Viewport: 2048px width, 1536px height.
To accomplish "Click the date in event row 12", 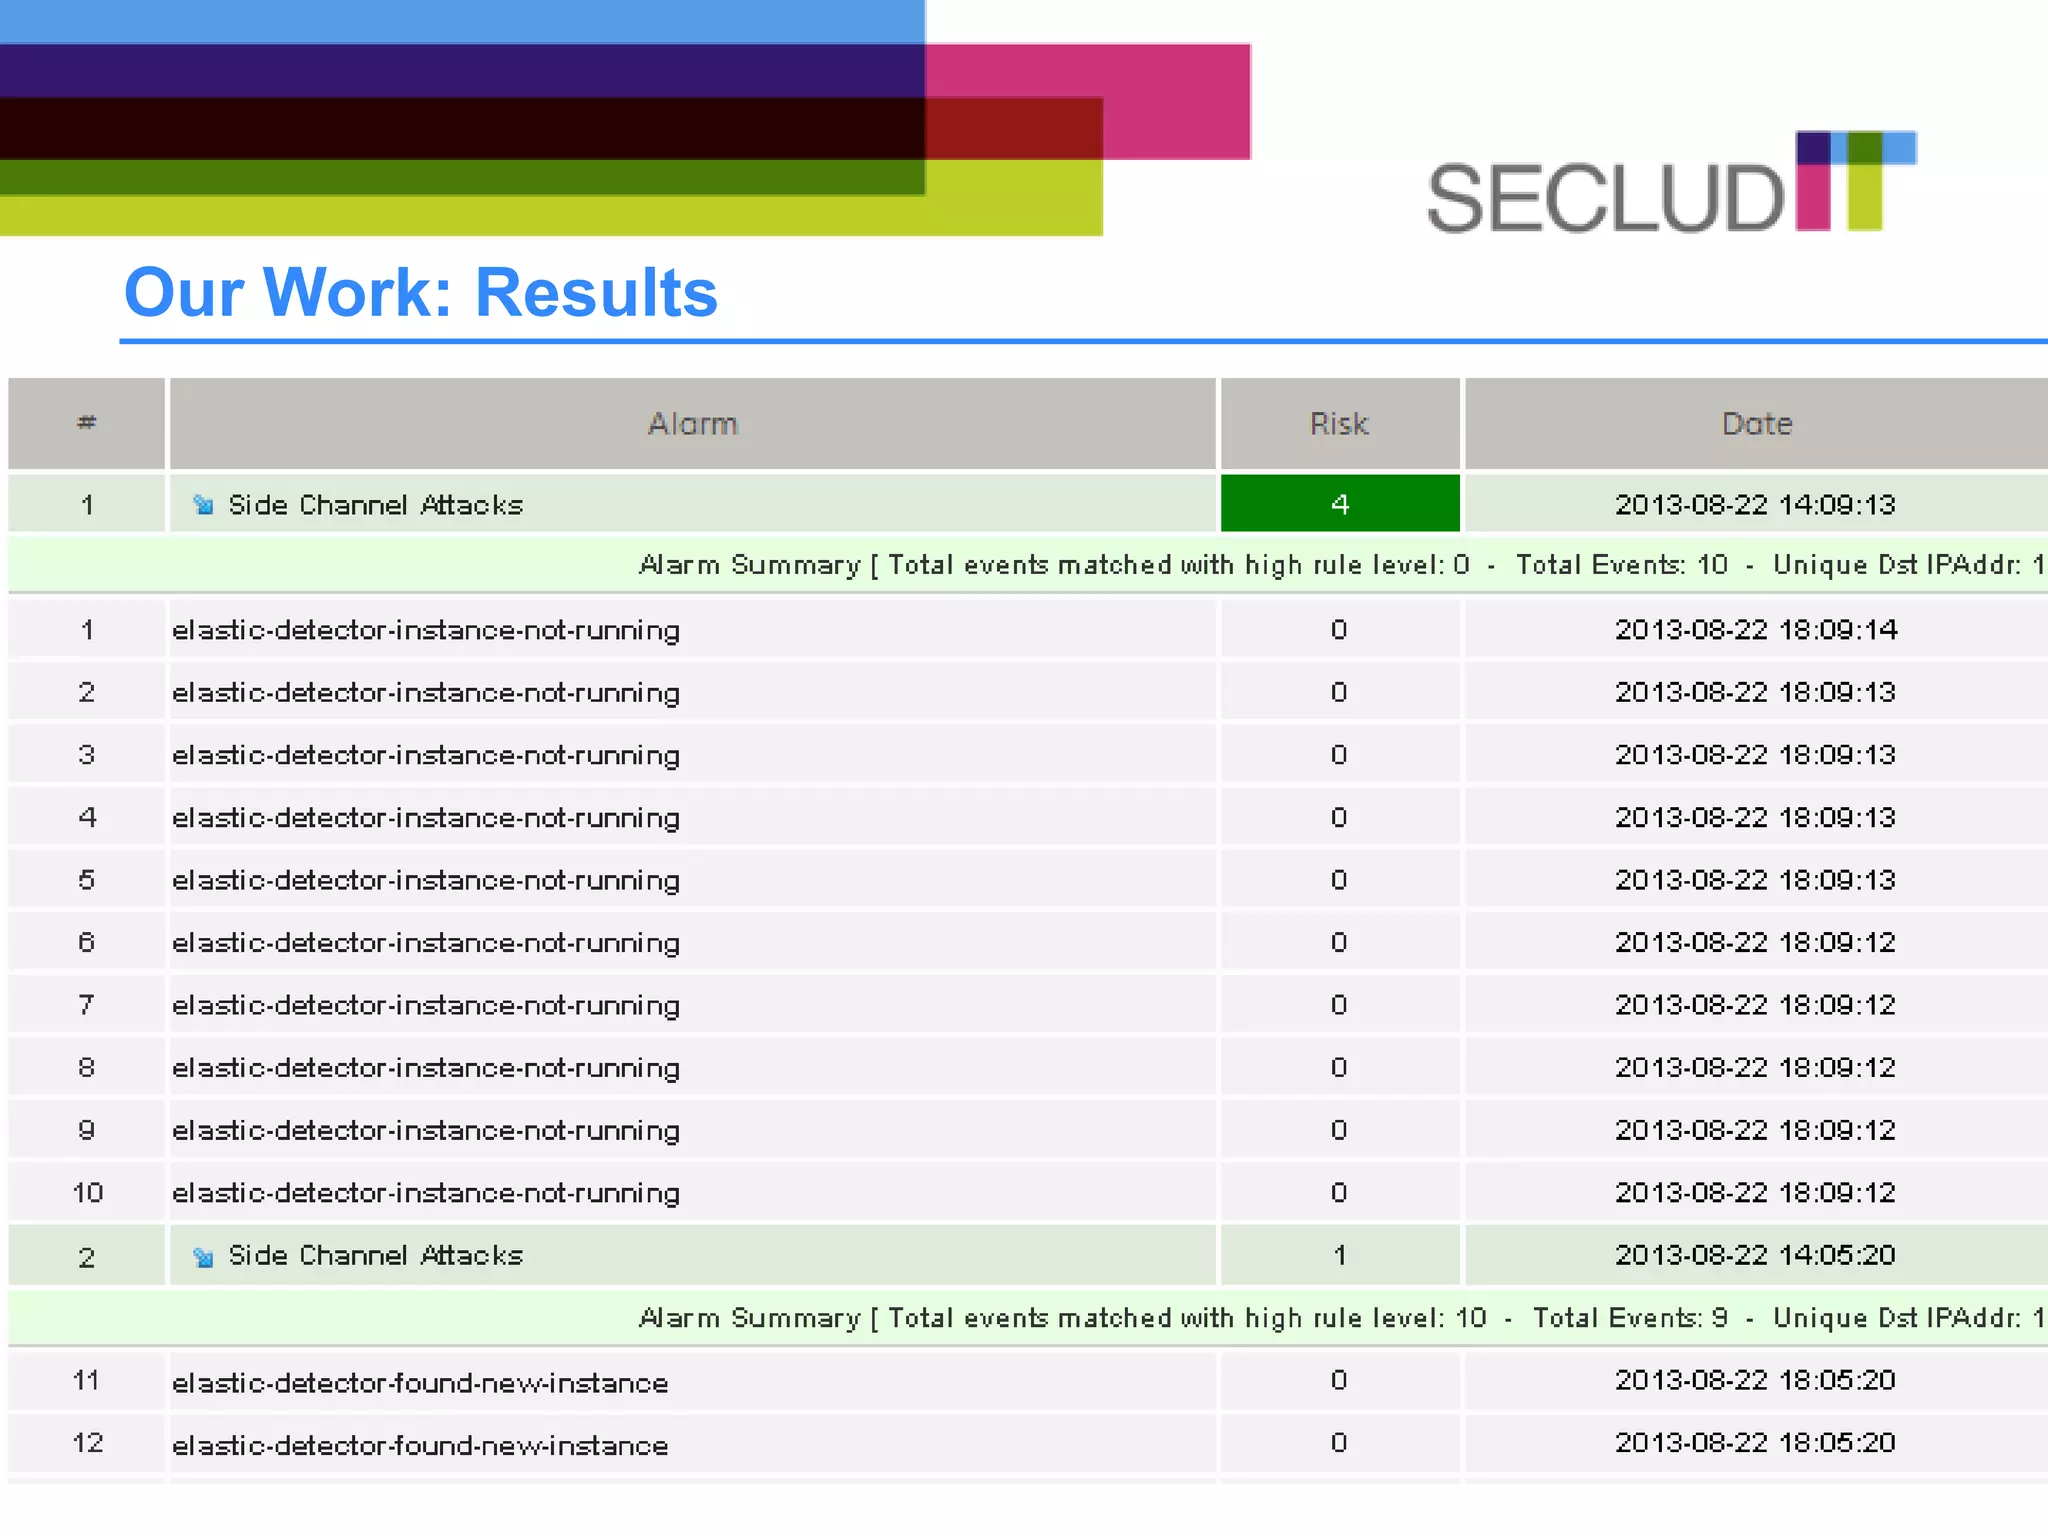I will click(x=1756, y=1442).
